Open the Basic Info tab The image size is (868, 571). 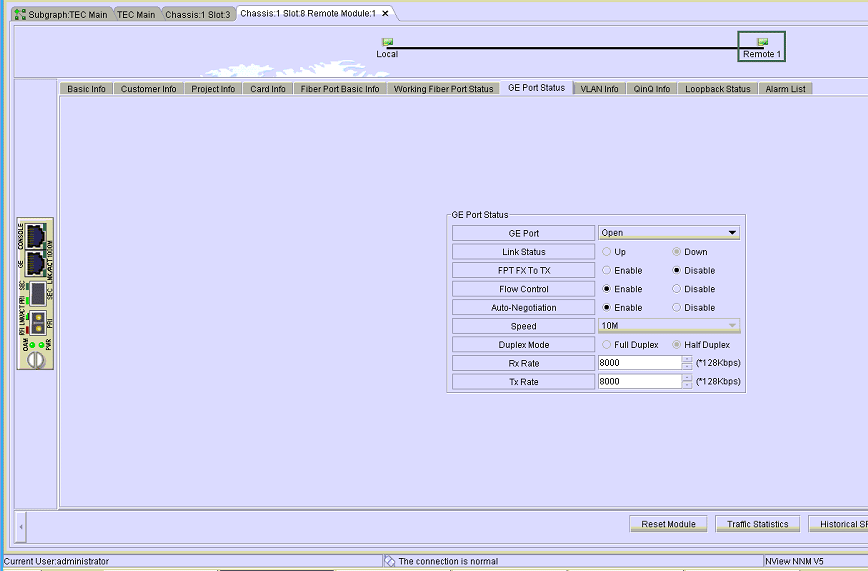pos(86,89)
